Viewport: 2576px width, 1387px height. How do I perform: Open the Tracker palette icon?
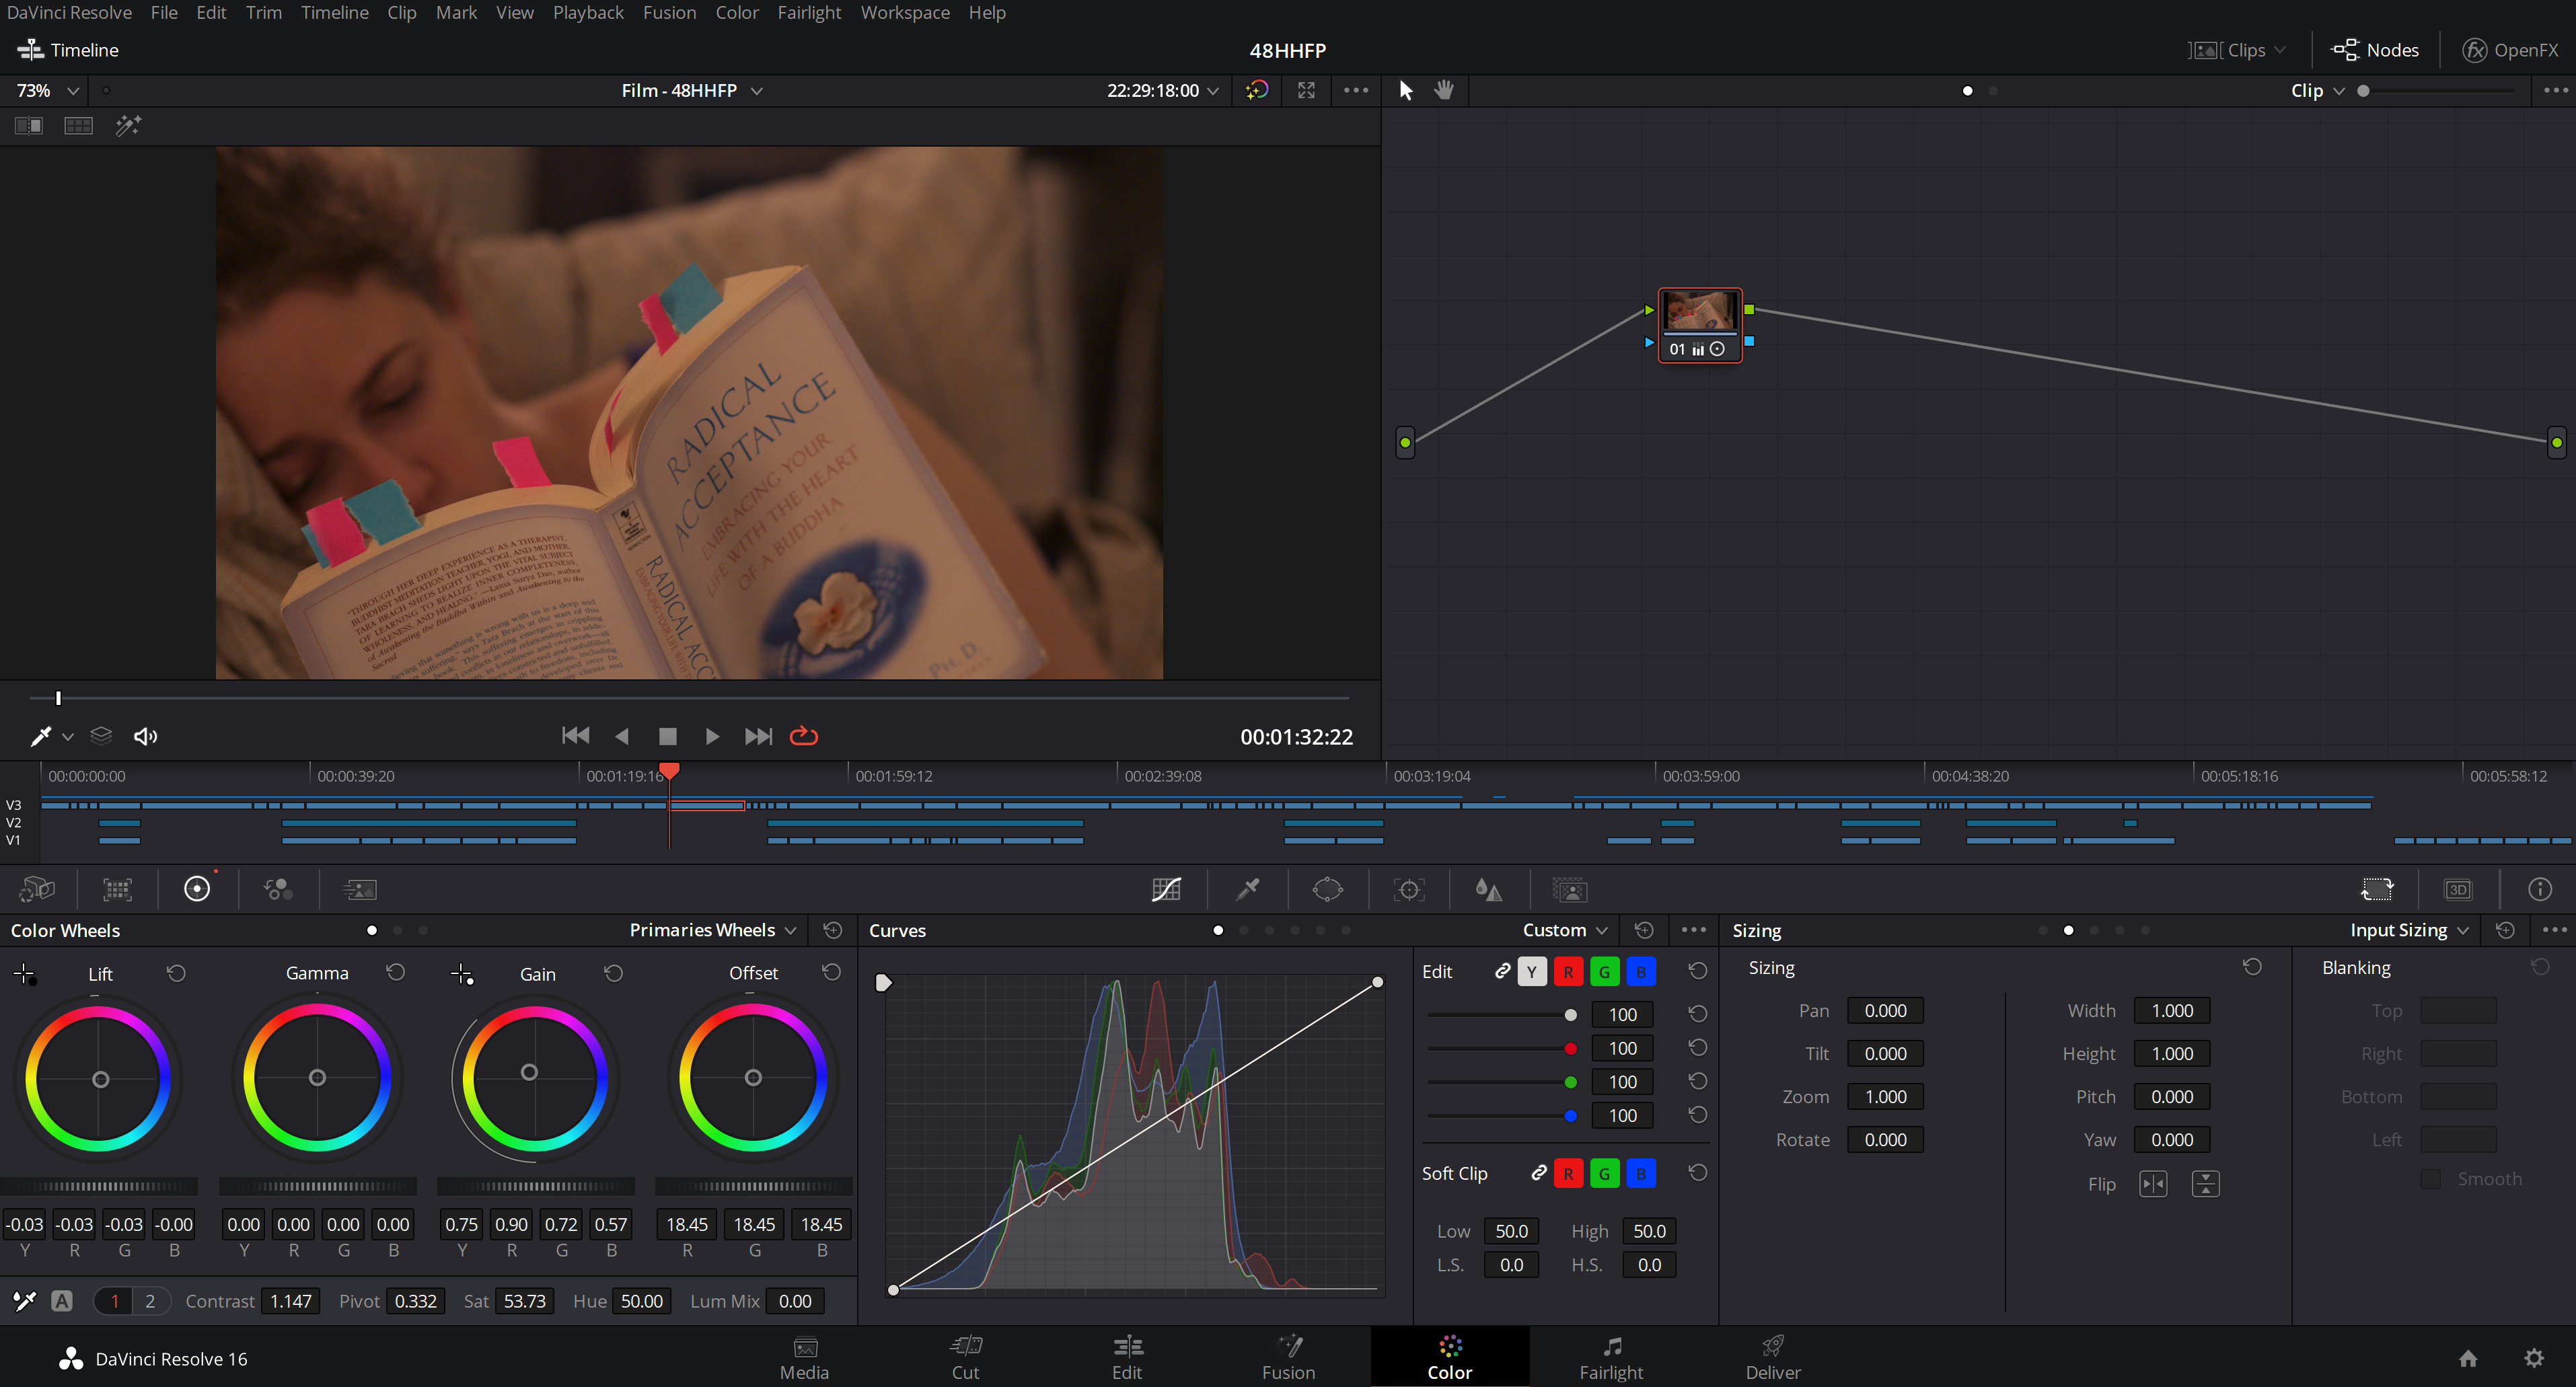pyautogui.click(x=1408, y=889)
